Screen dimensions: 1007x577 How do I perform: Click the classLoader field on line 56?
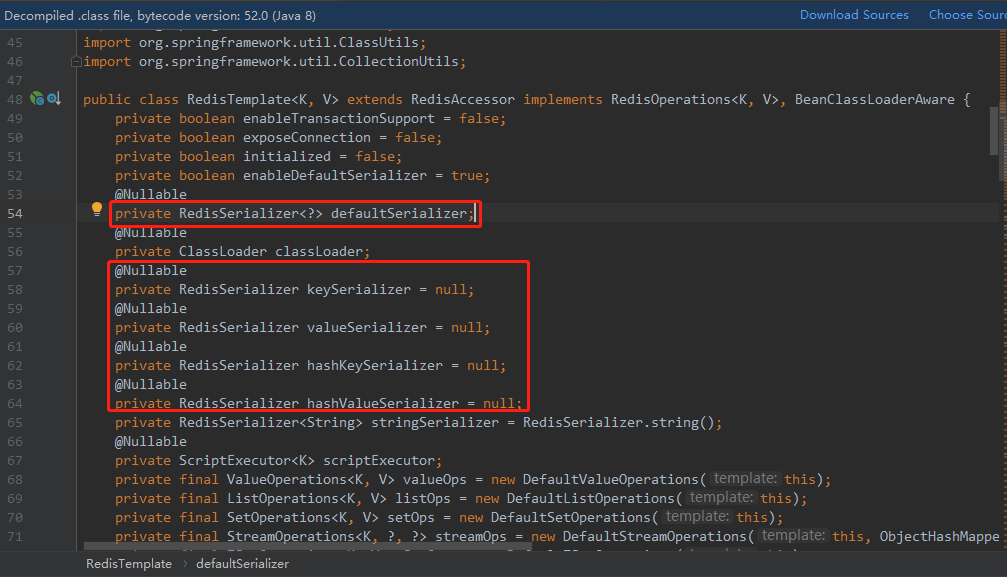319,251
